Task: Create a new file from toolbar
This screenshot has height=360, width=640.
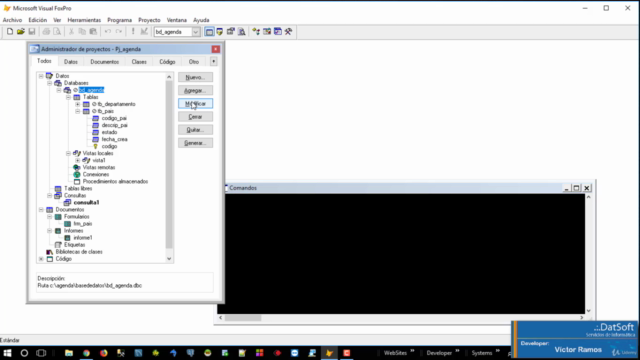Action: pyautogui.click(x=10, y=31)
